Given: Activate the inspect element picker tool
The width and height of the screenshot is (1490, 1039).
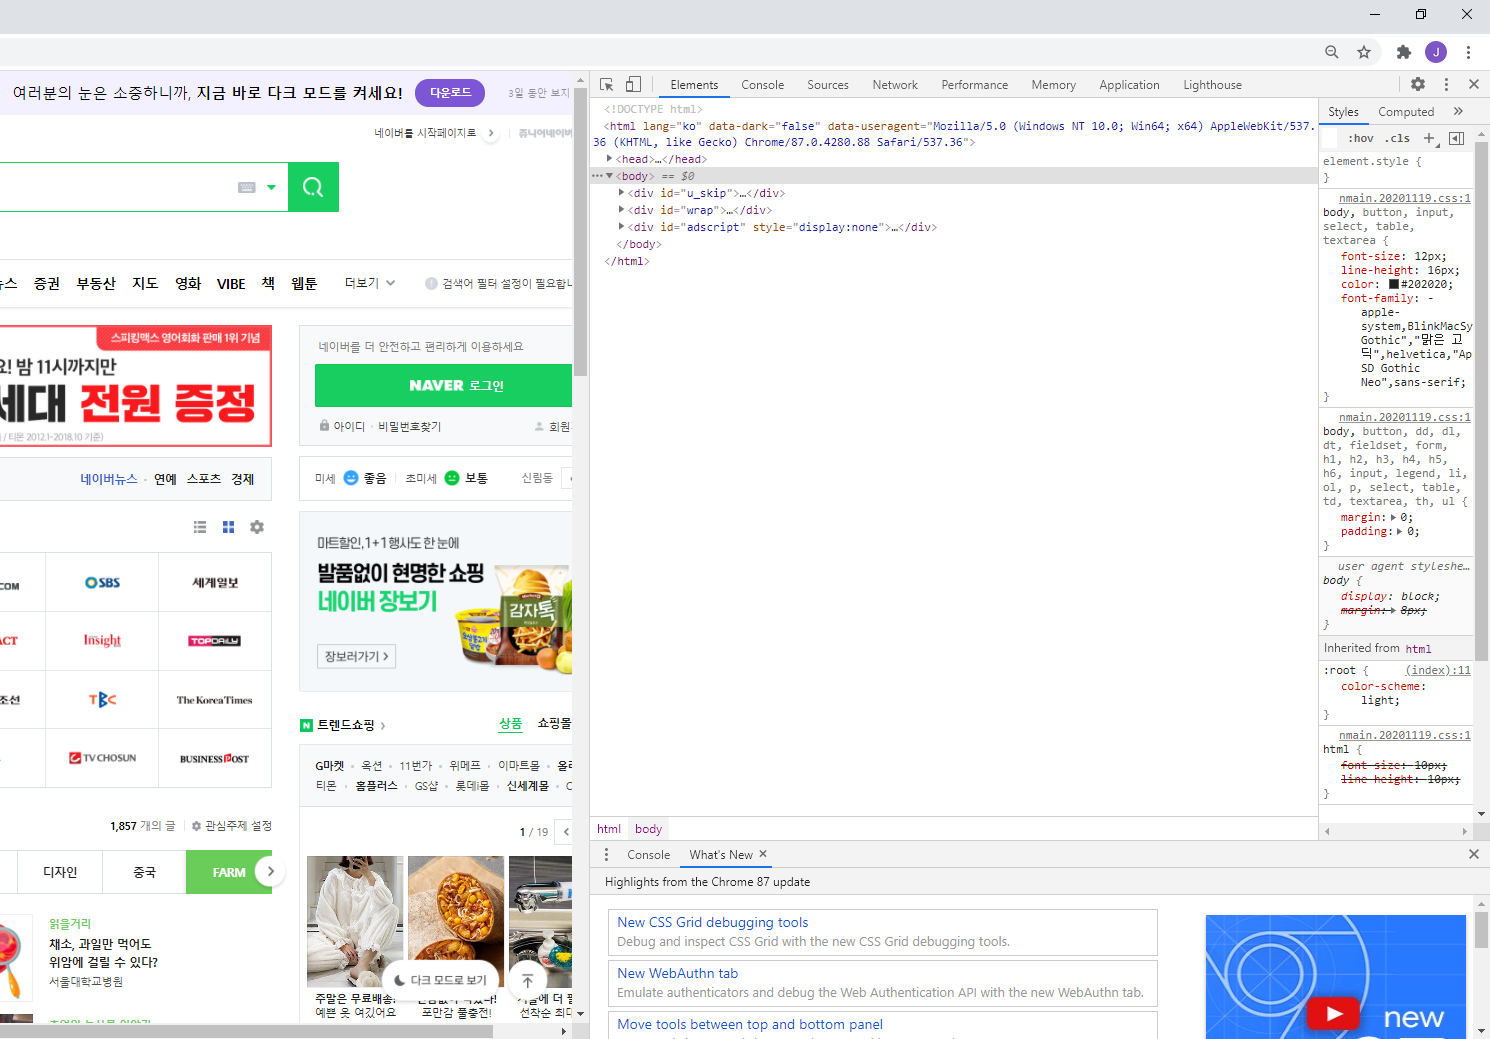Looking at the screenshot, I should coord(607,85).
